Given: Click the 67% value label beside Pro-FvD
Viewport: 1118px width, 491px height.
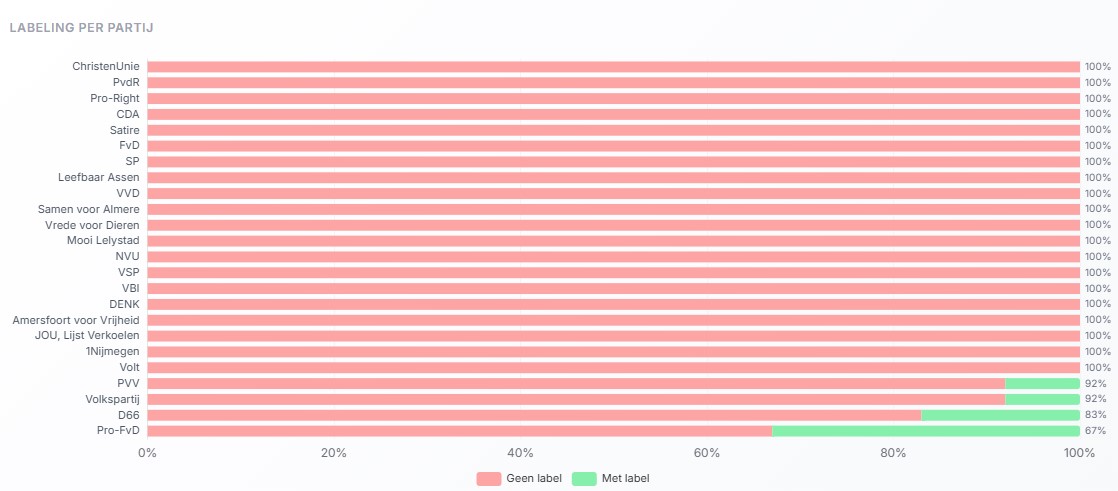Looking at the screenshot, I should 1095,431.
